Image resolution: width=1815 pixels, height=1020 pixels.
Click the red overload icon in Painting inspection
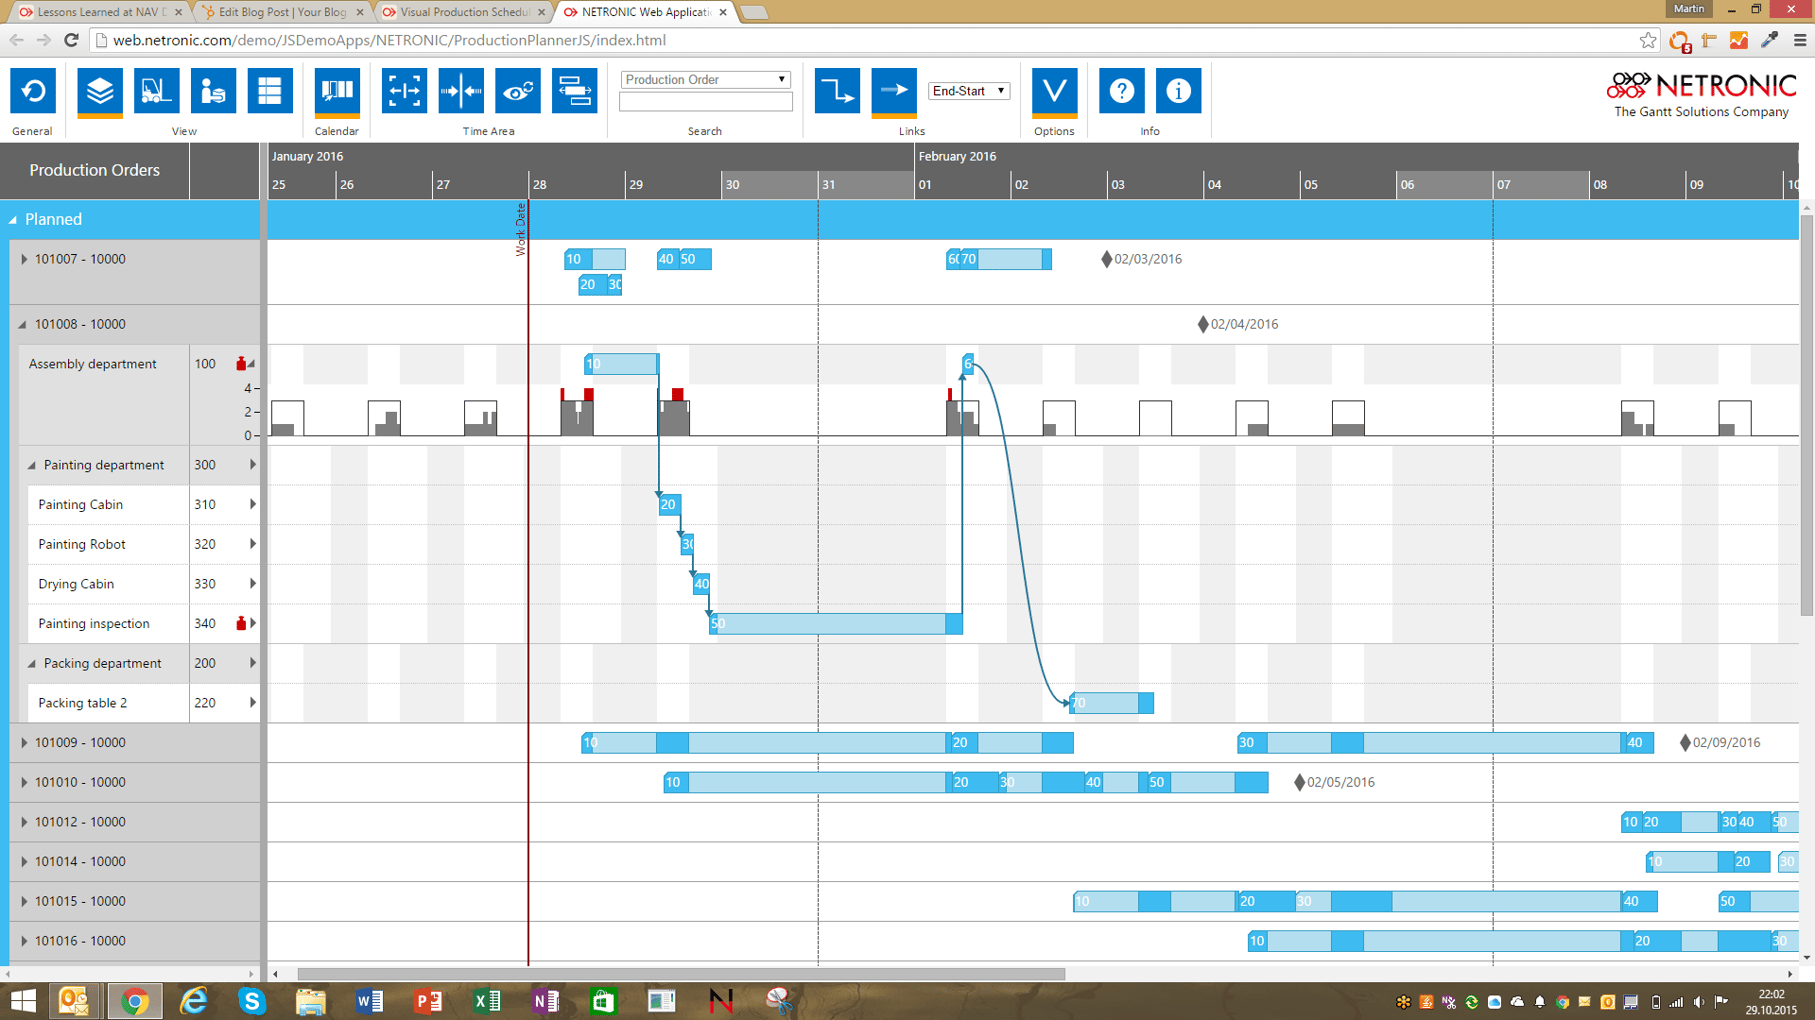point(241,623)
